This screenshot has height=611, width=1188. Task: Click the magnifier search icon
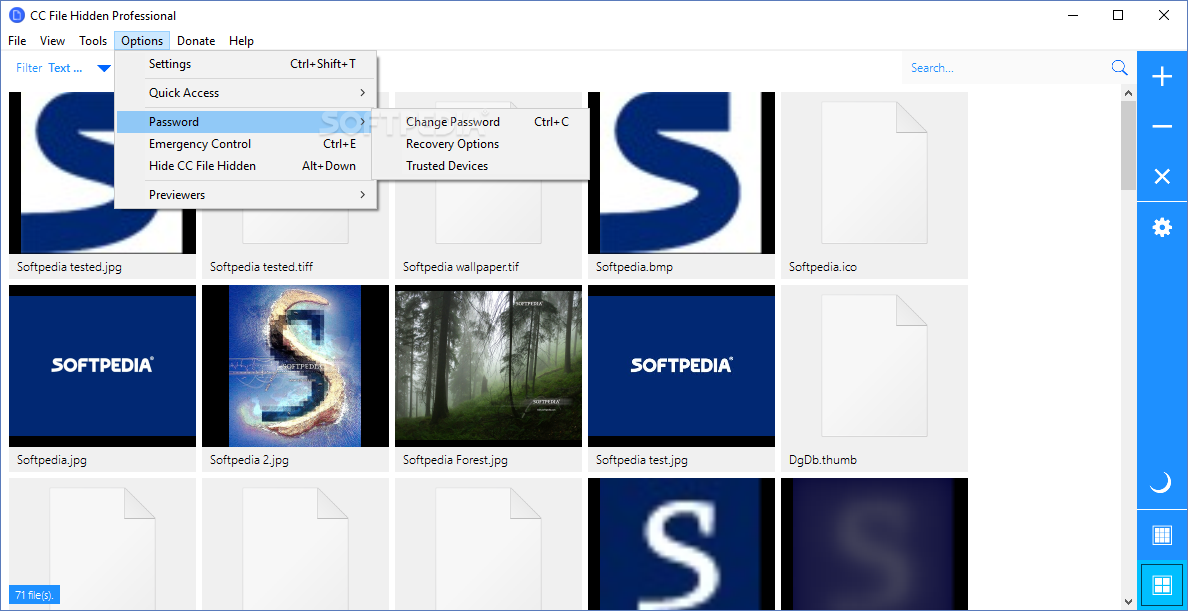coord(1119,67)
